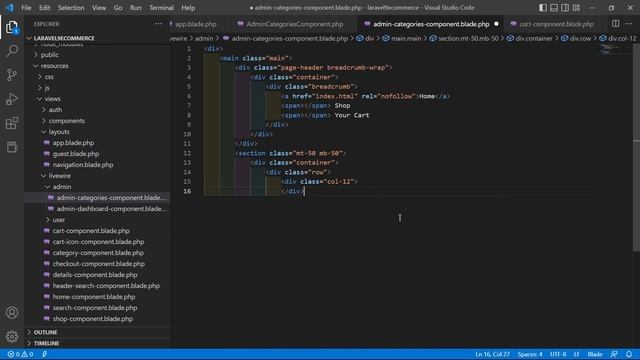This screenshot has width=640, height=360.
Task: Open navigation.blade.php file
Action: point(83,165)
